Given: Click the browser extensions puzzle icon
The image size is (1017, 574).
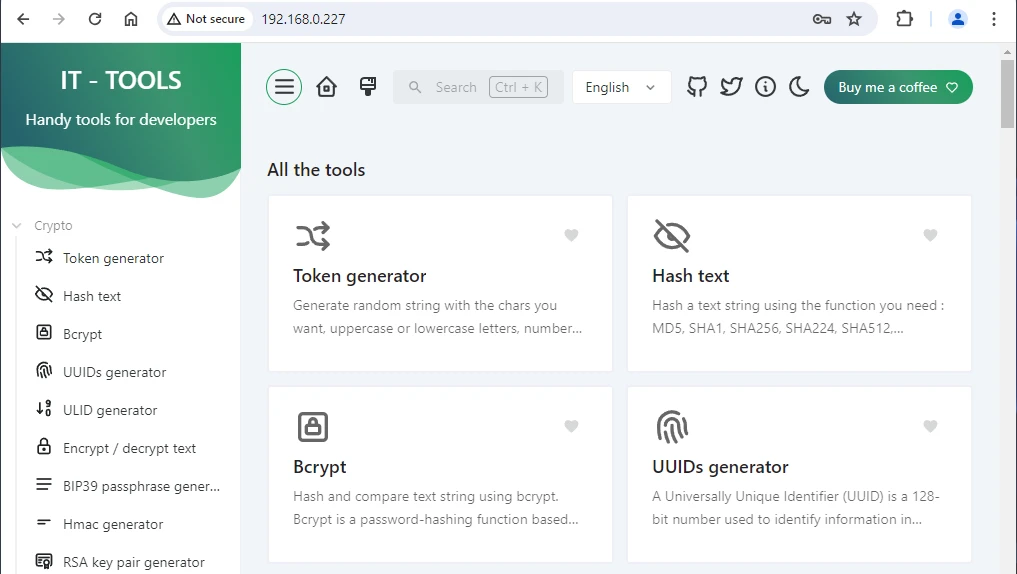Looking at the screenshot, I should [x=904, y=19].
